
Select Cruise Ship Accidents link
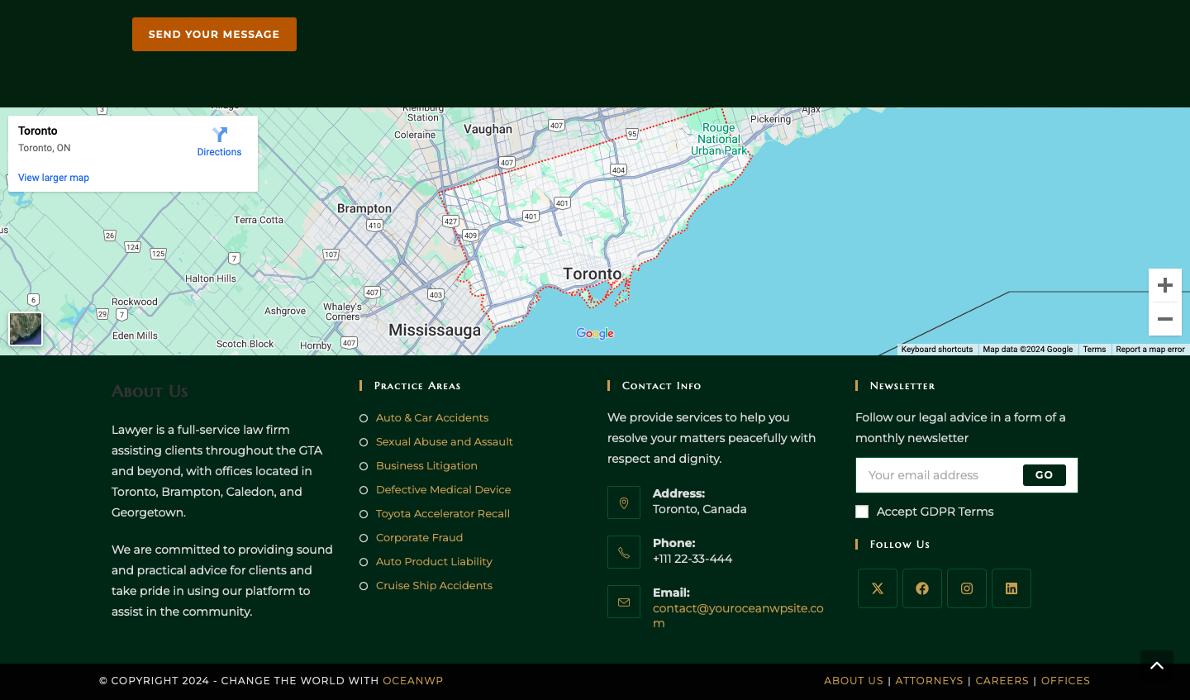click(x=434, y=586)
